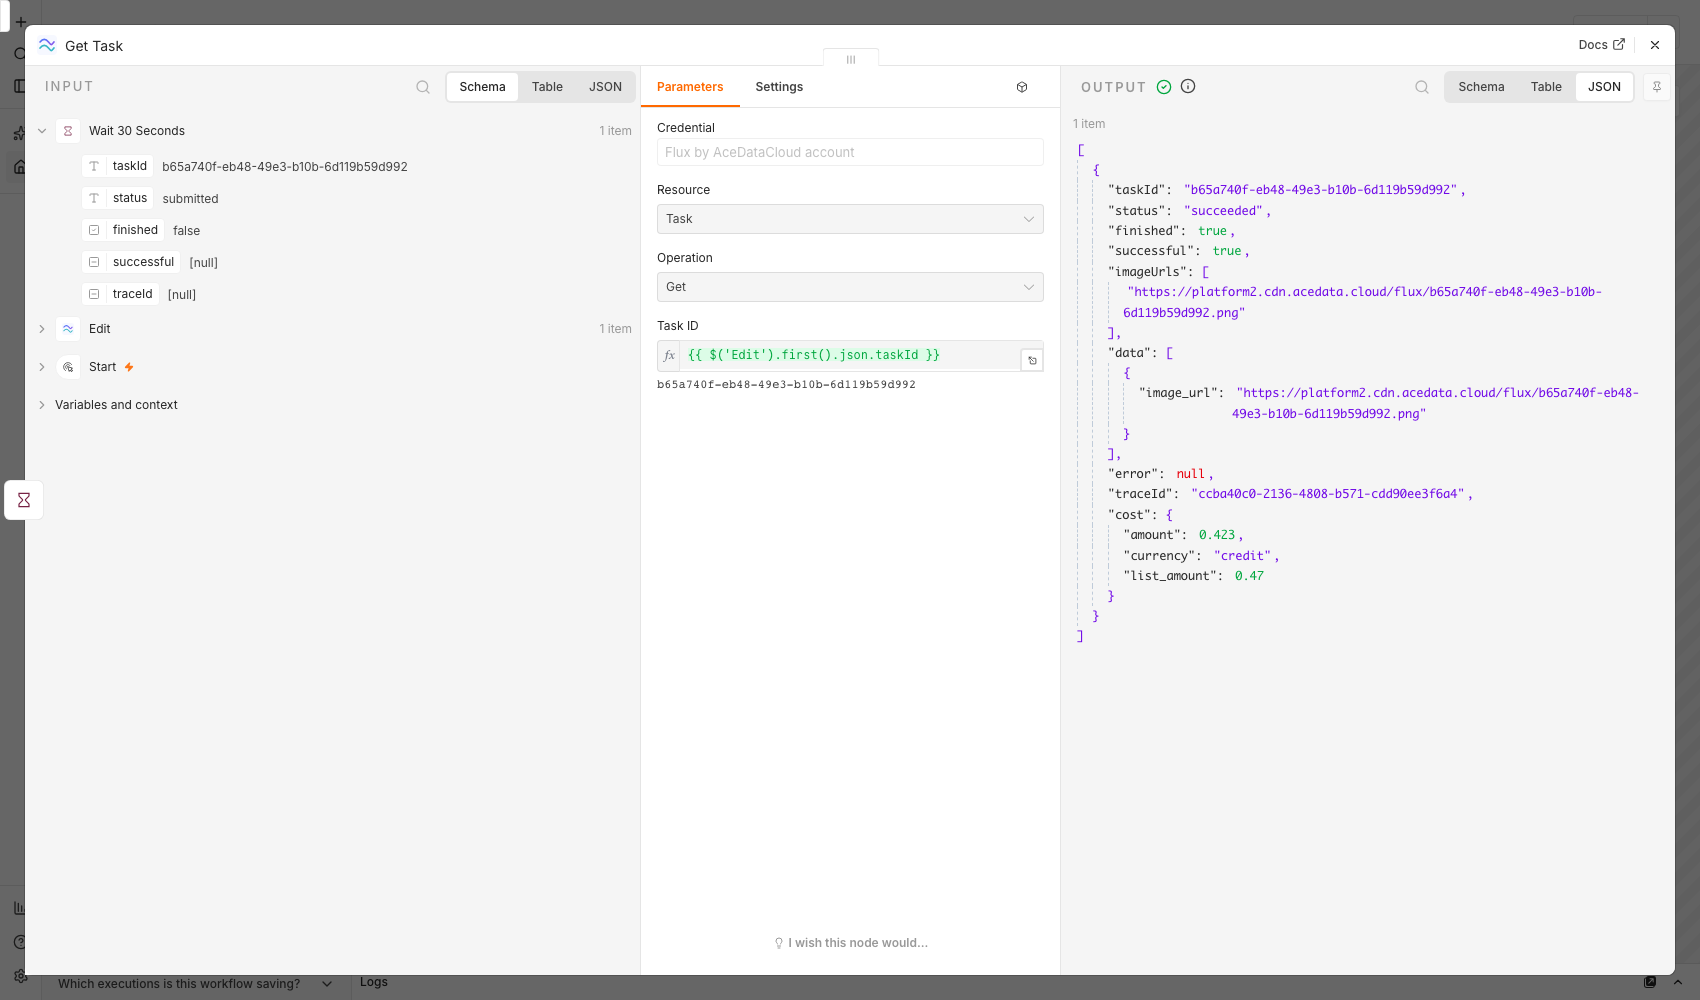Select the finished field pill
The height and width of the screenshot is (1000, 1700).
tap(123, 230)
